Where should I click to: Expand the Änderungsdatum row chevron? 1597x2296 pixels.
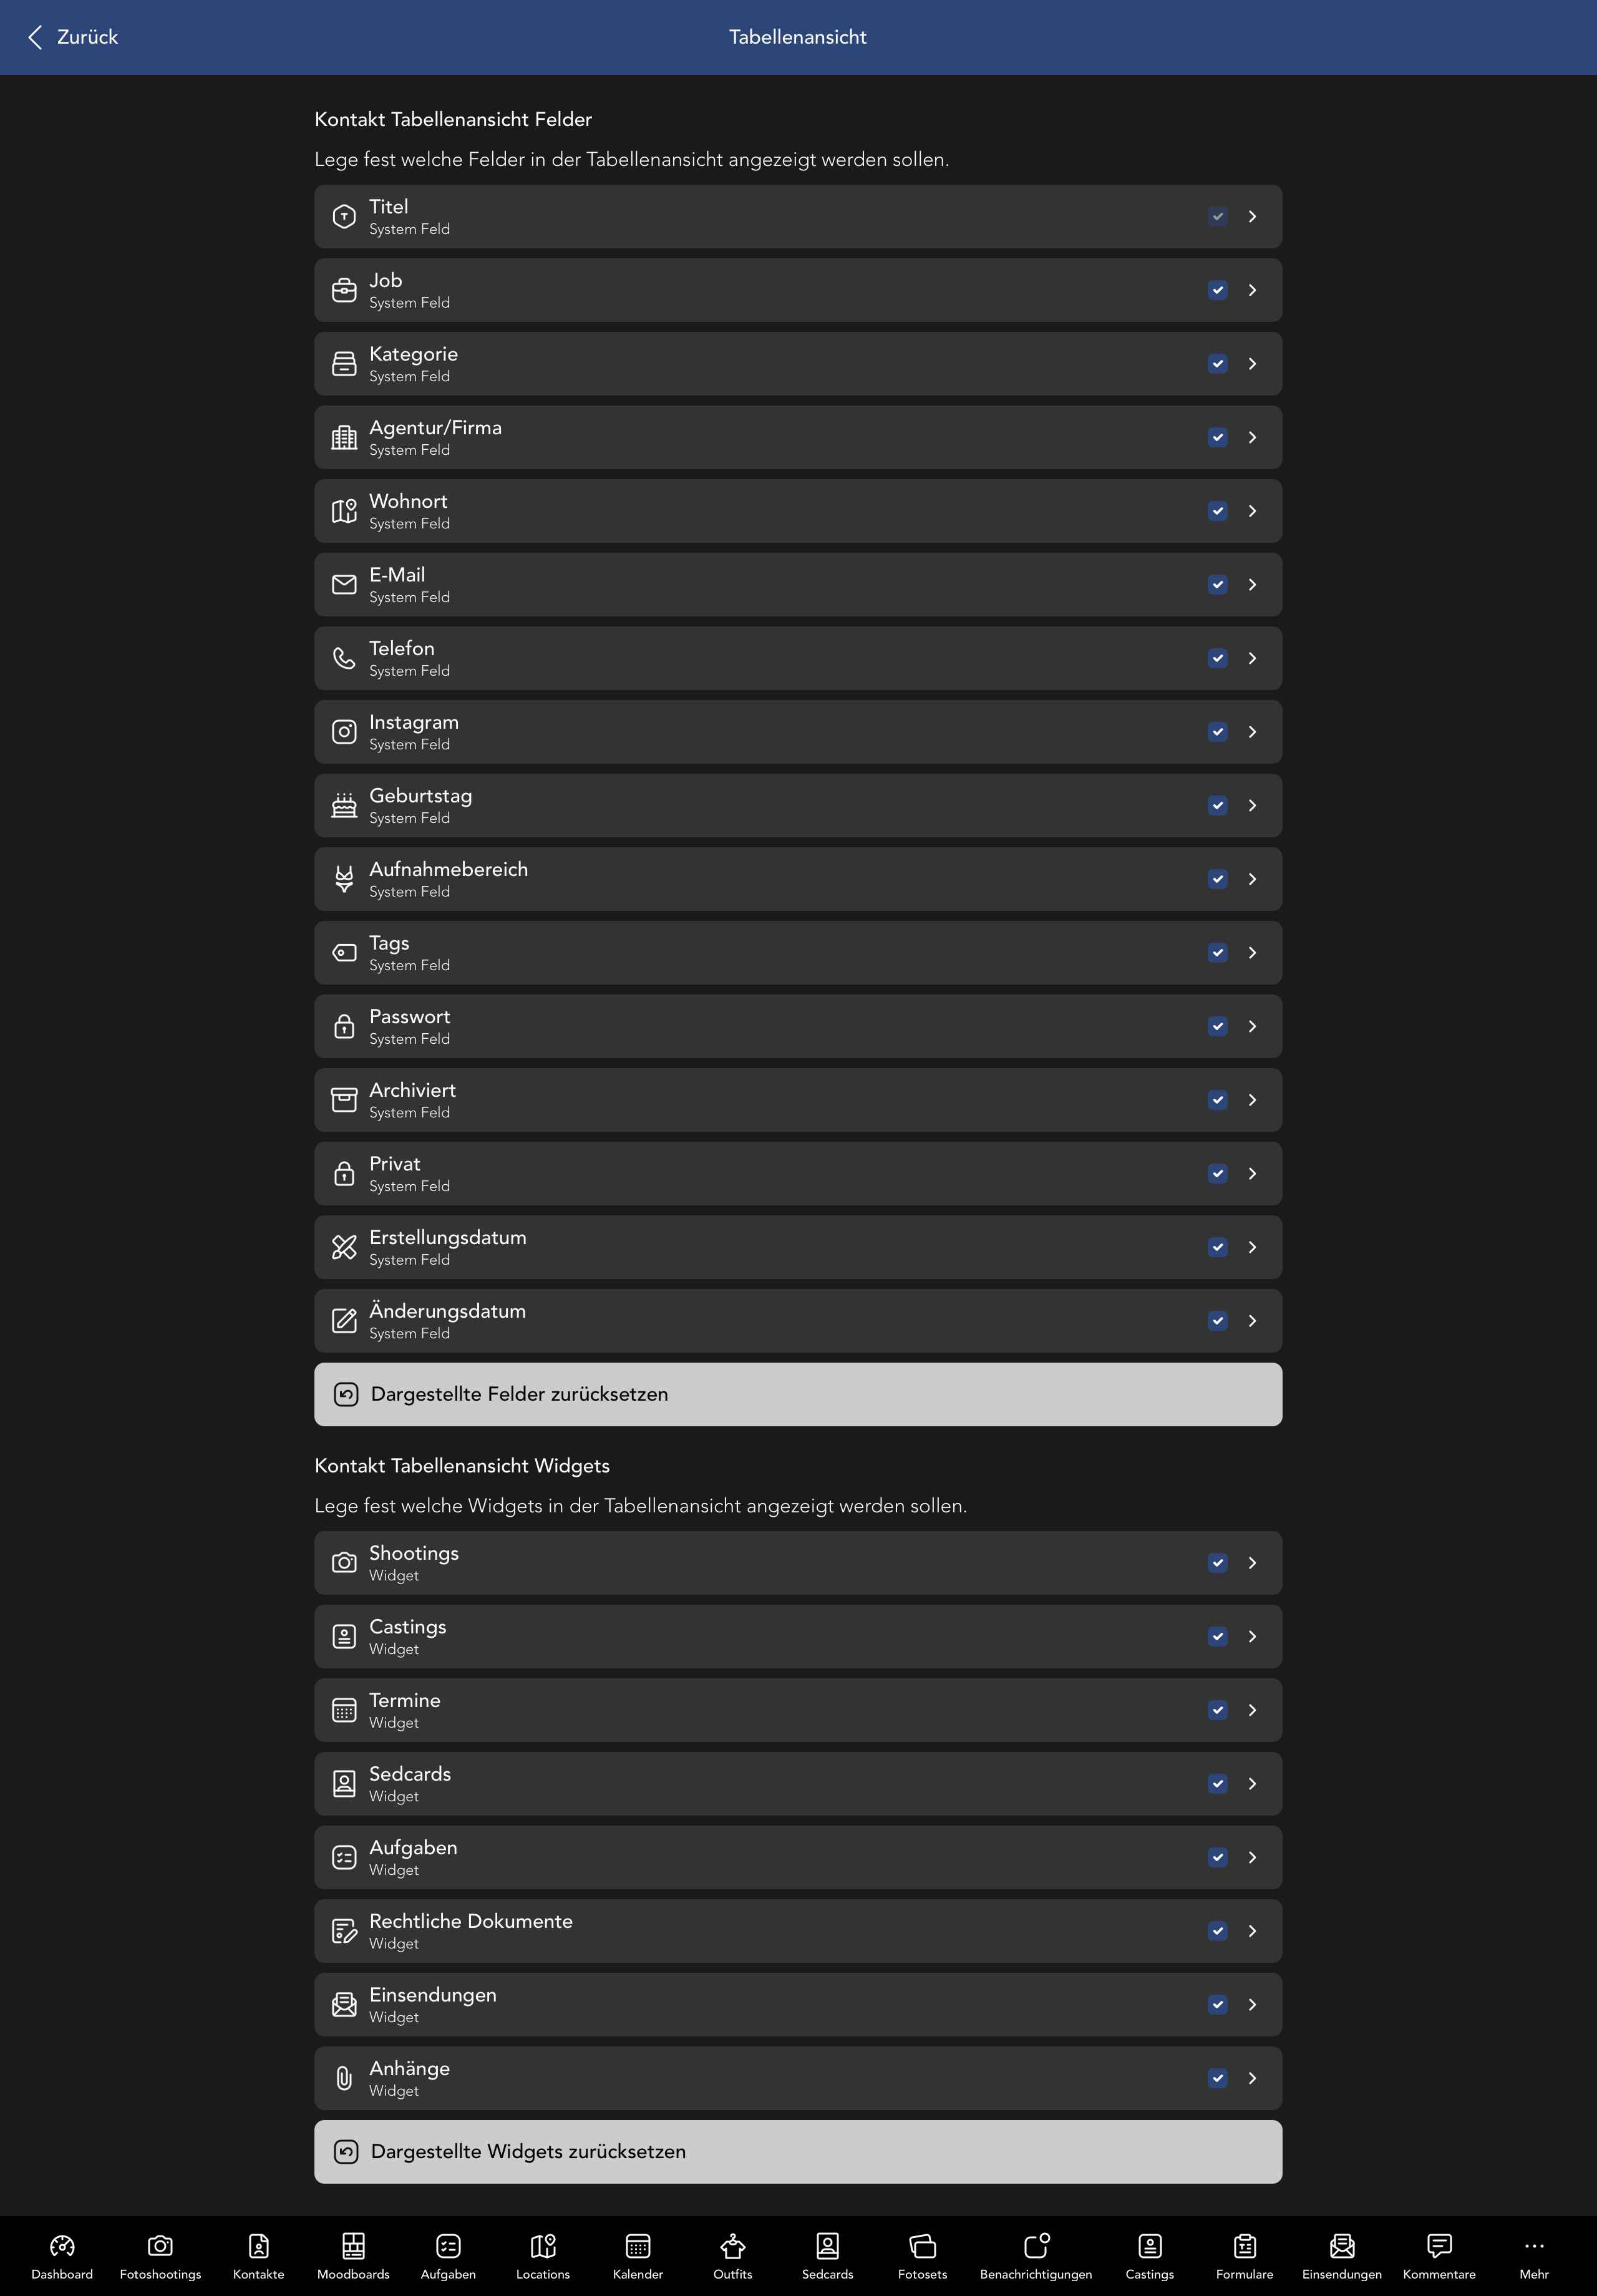click(x=1252, y=1321)
